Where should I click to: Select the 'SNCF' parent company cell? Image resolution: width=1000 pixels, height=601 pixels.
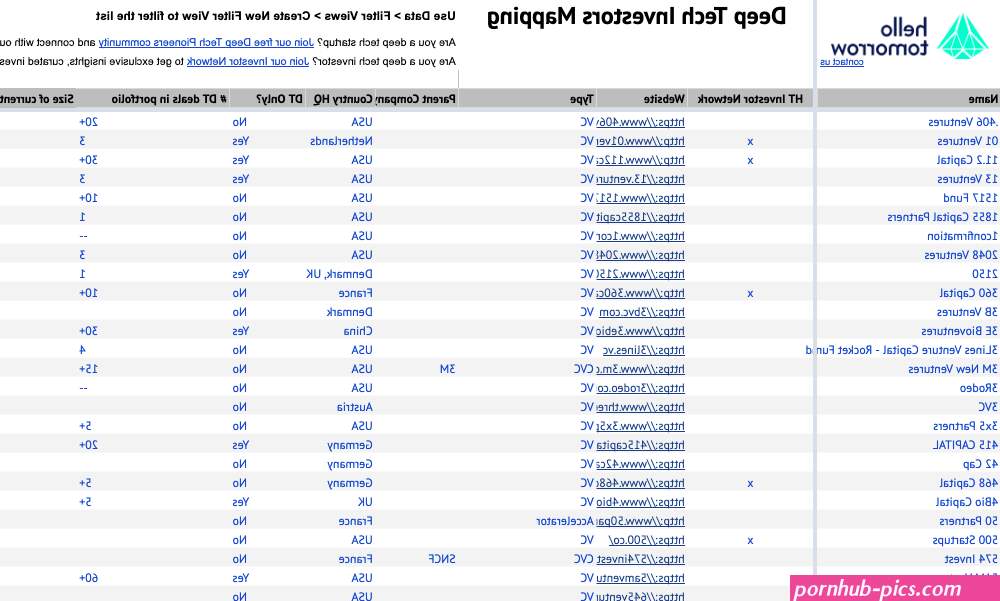click(442, 560)
